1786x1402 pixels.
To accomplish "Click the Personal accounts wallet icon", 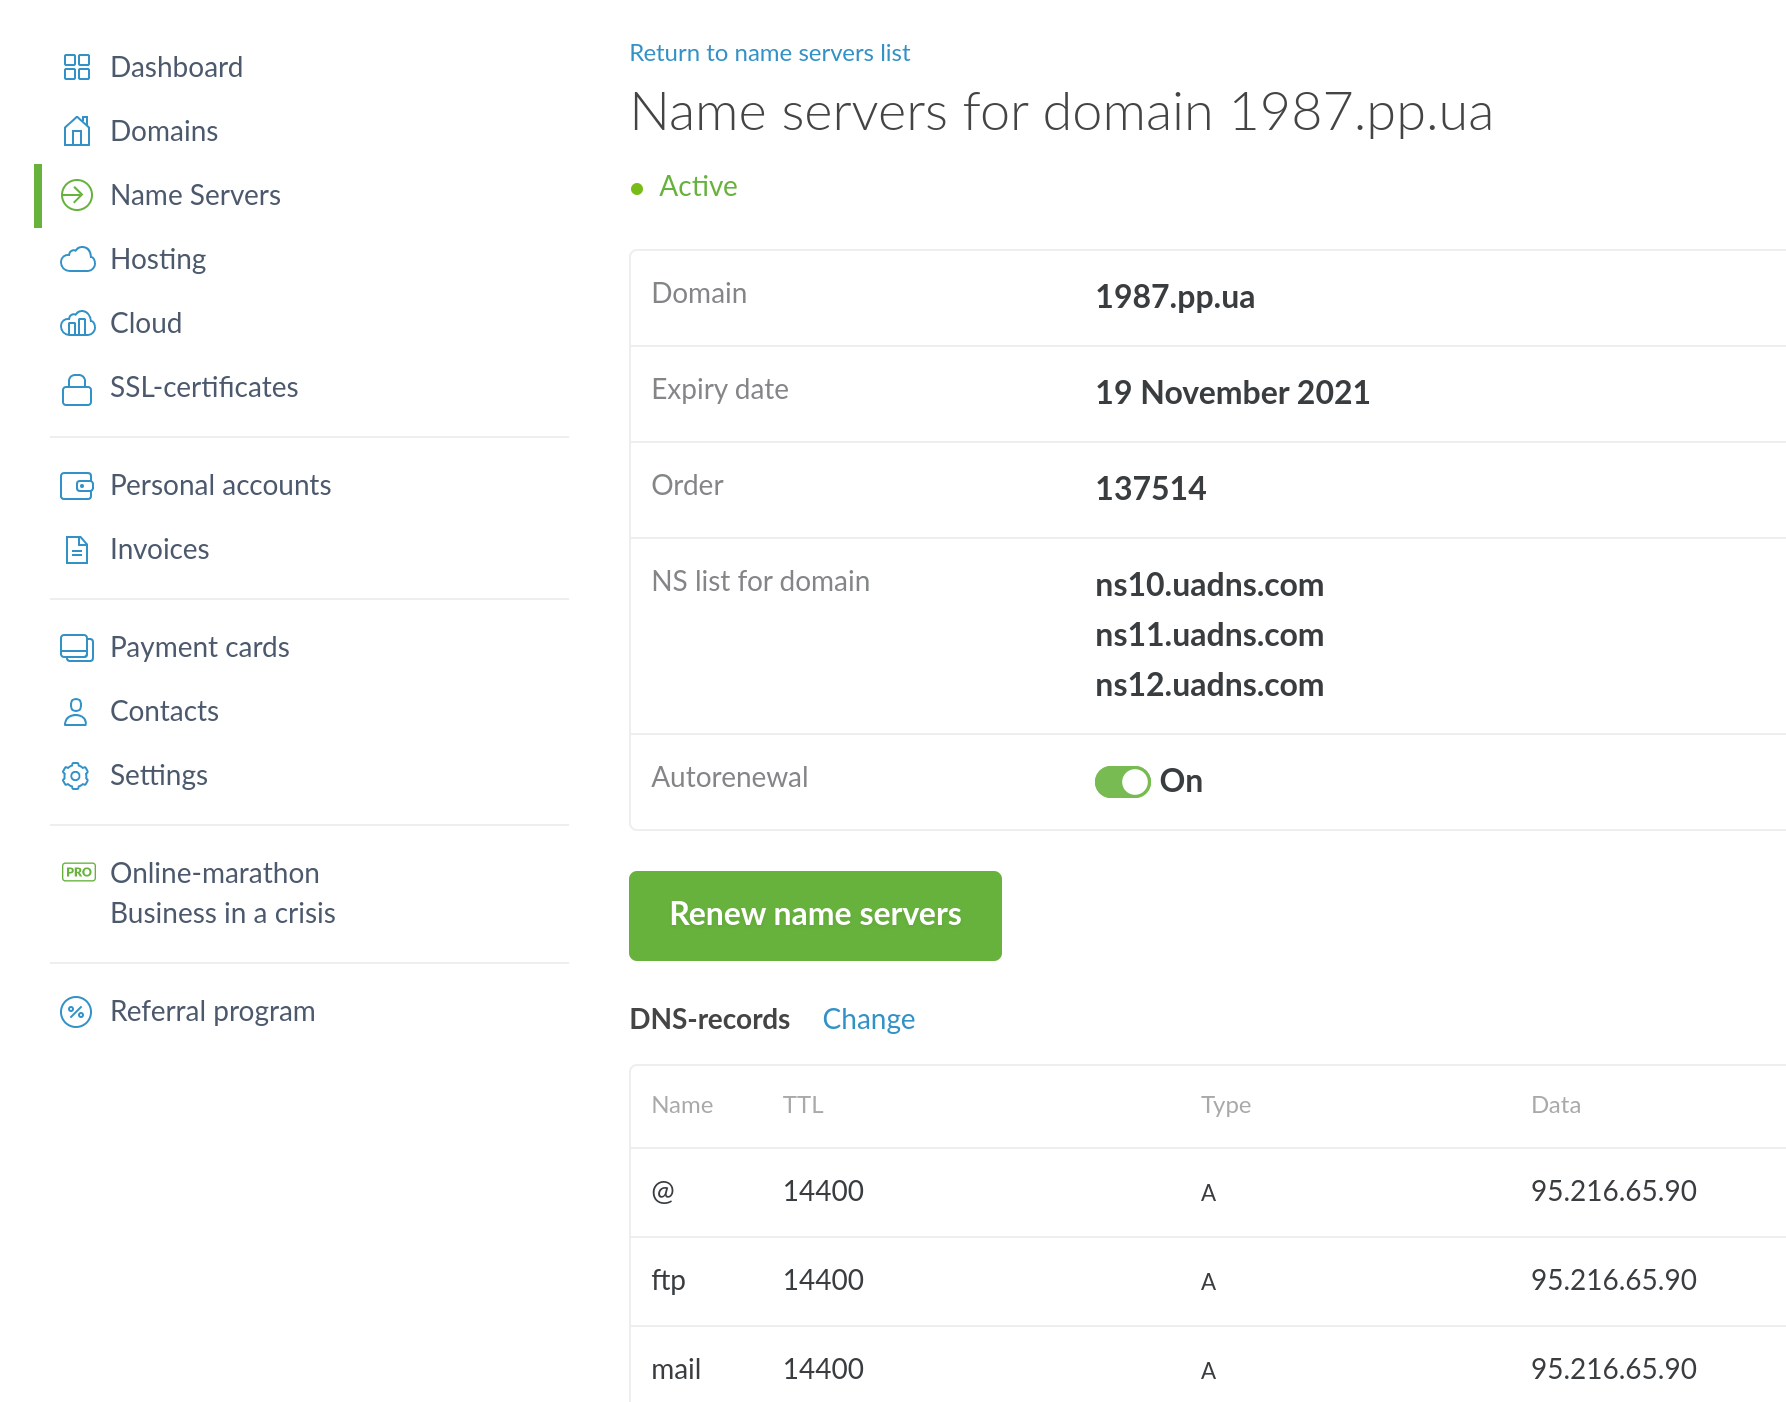I will point(77,486).
